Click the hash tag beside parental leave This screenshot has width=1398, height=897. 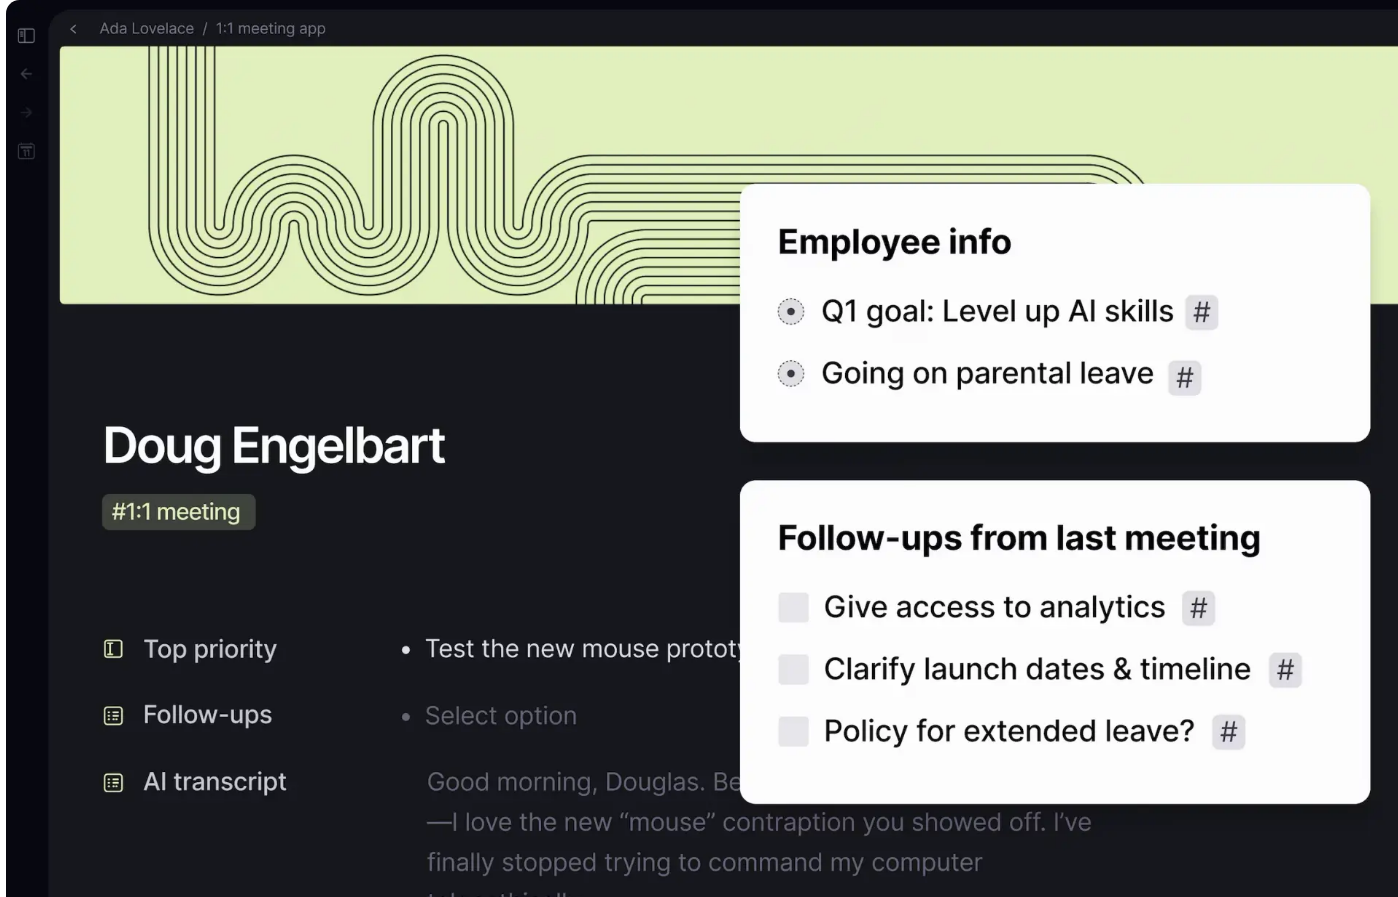pyautogui.click(x=1184, y=378)
